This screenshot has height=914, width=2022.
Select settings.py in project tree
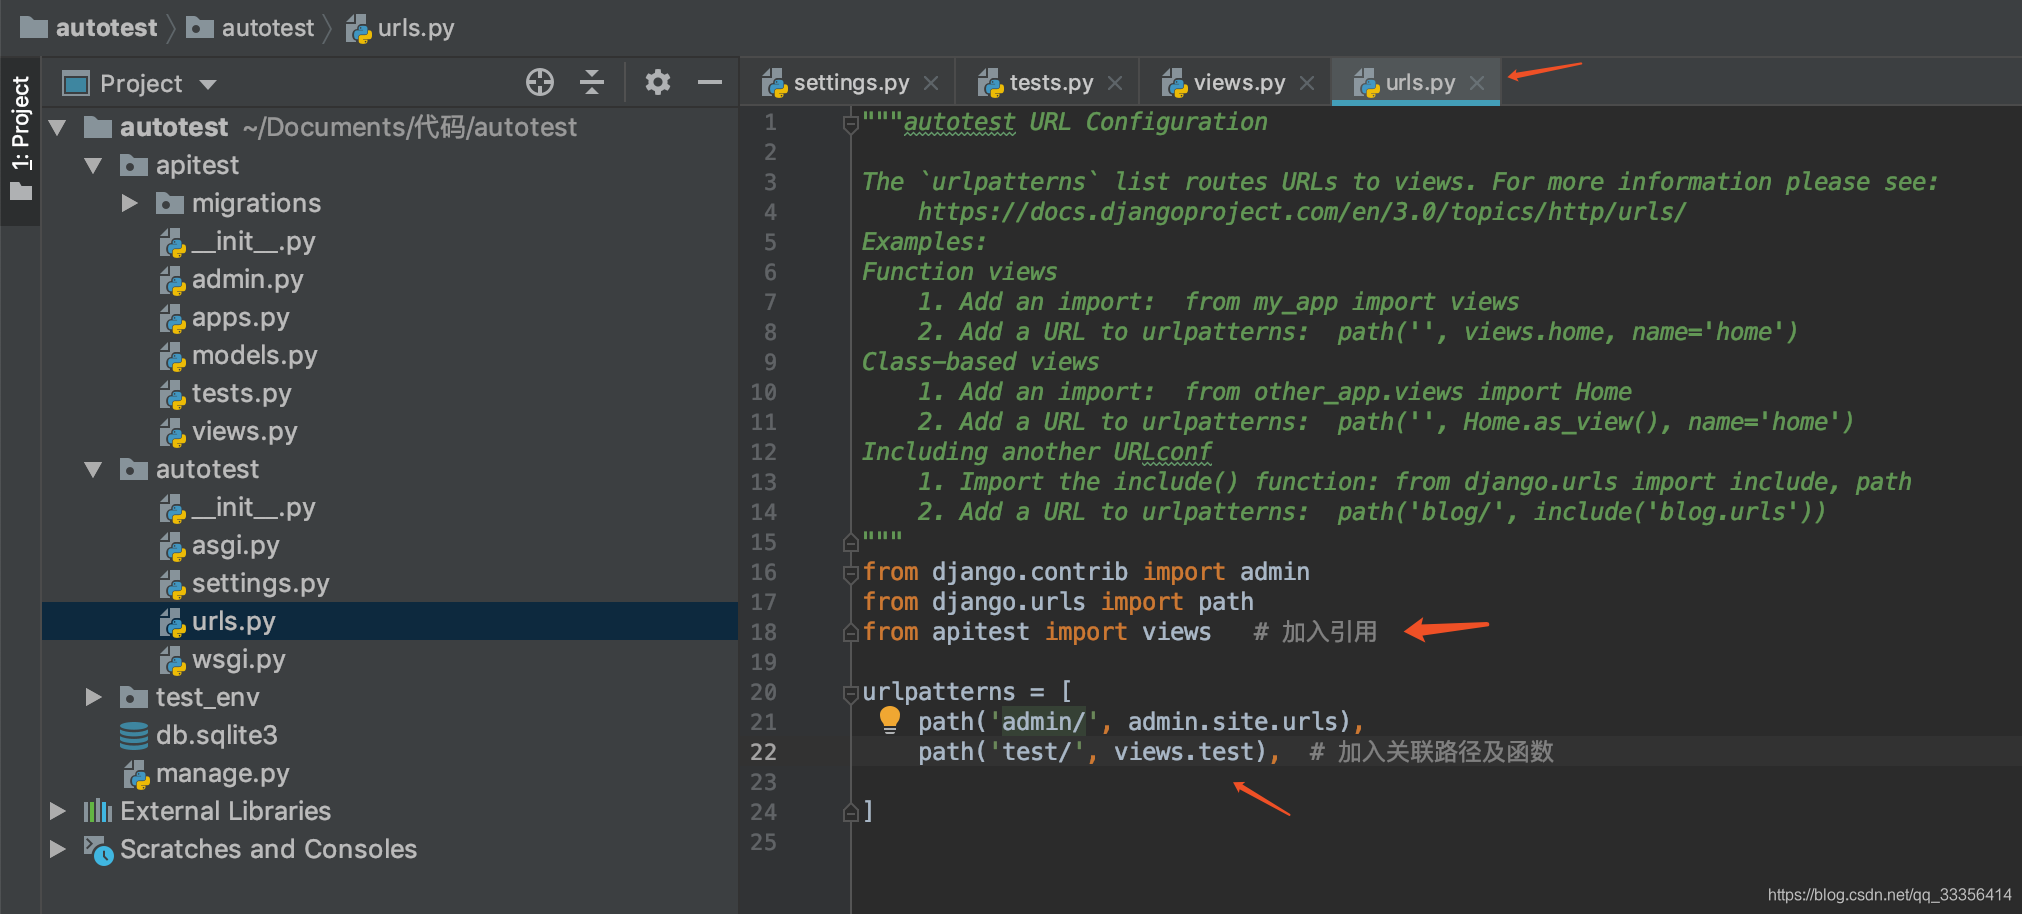(260, 583)
